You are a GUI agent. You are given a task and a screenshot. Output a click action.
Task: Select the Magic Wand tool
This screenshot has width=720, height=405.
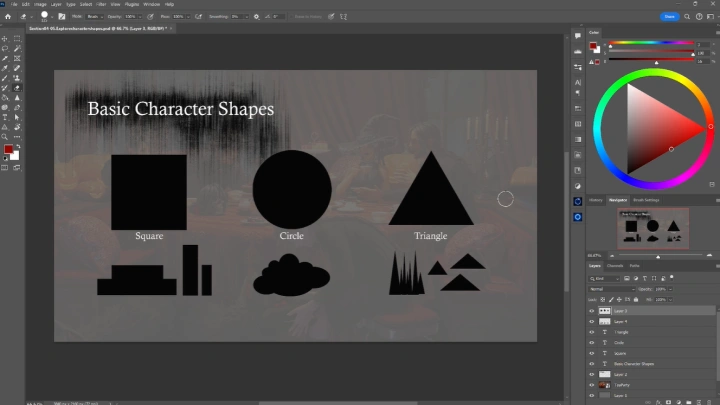click(17, 49)
